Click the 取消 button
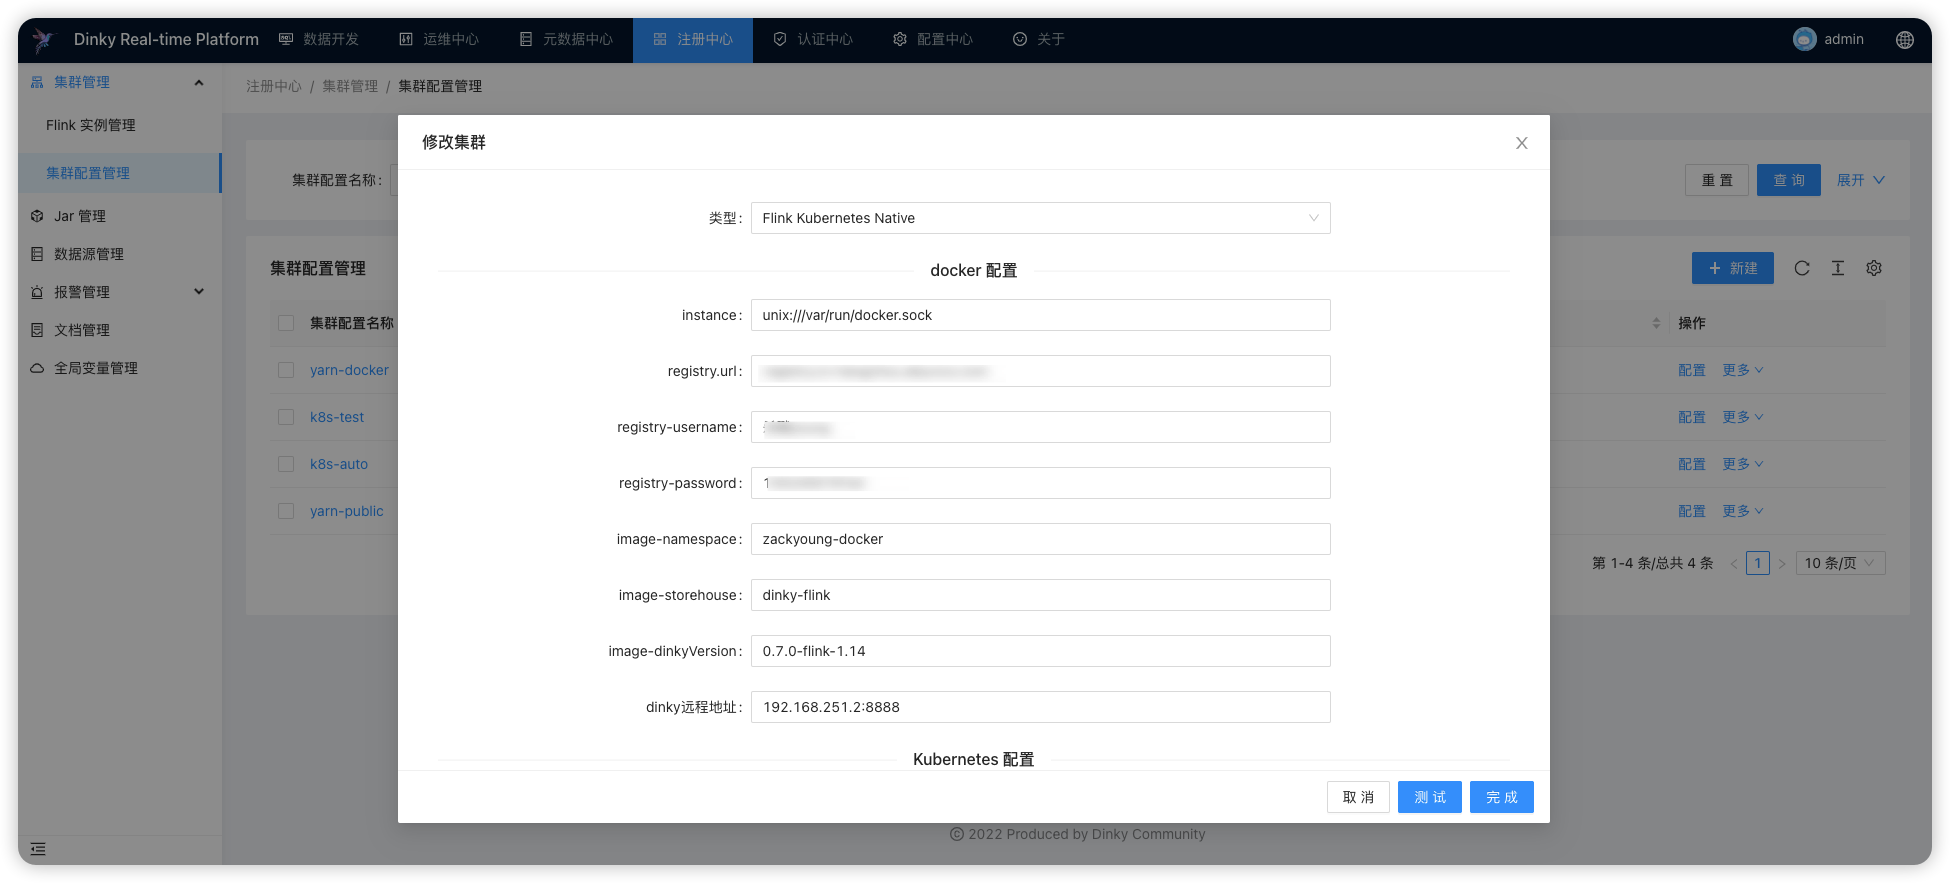The height and width of the screenshot is (883, 1950). (x=1358, y=797)
